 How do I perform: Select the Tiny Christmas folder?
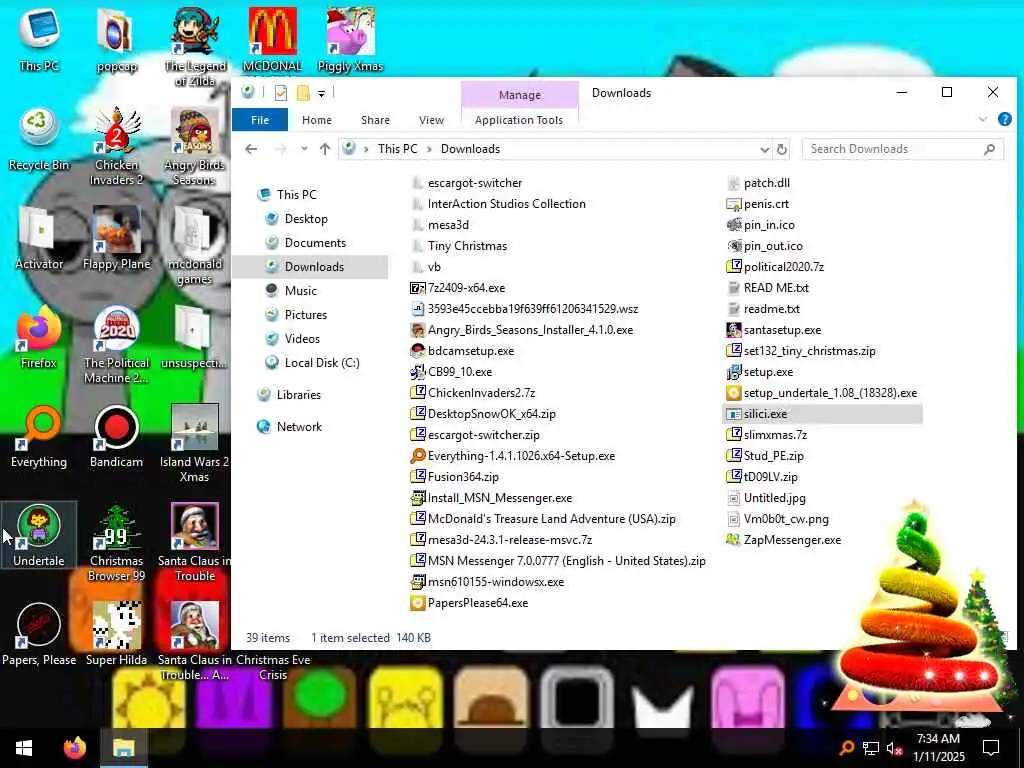[x=467, y=246]
